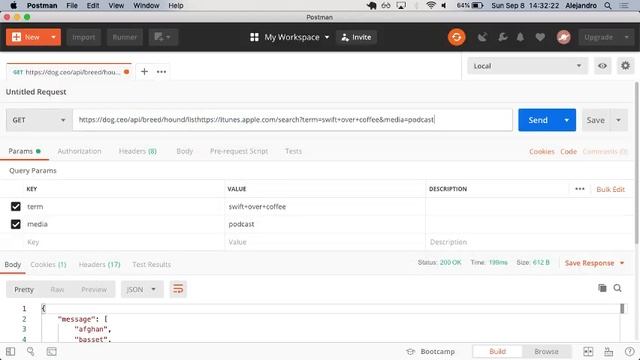Toggle response line wrap icon
The width and height of the screenshot is (640, 360).
pos(178,289)
